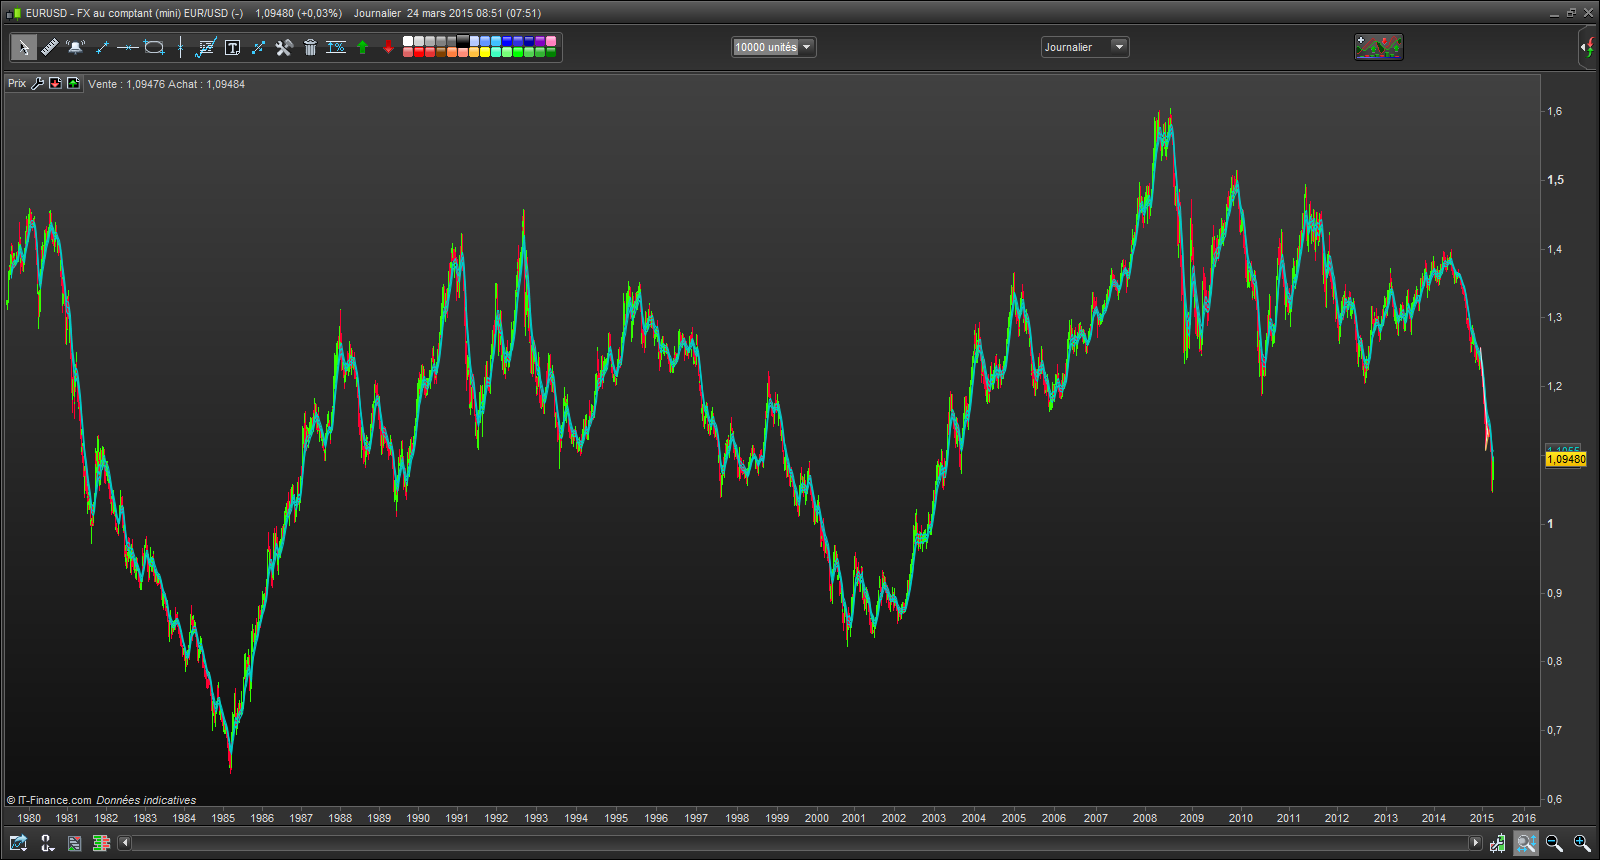This screenshot has width=1600, height=860.
Task: Open the hammer and wrench object settings
Action: pos(284,47)
